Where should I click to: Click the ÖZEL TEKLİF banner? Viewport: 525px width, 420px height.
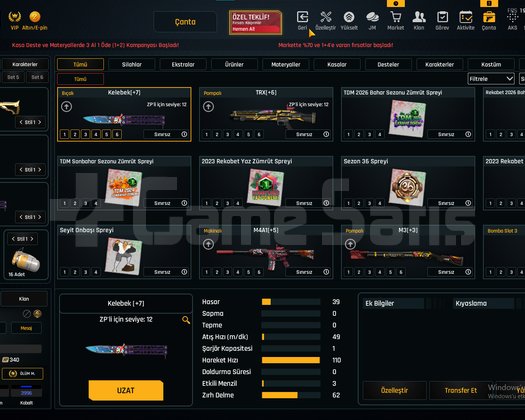coord(255,22)
